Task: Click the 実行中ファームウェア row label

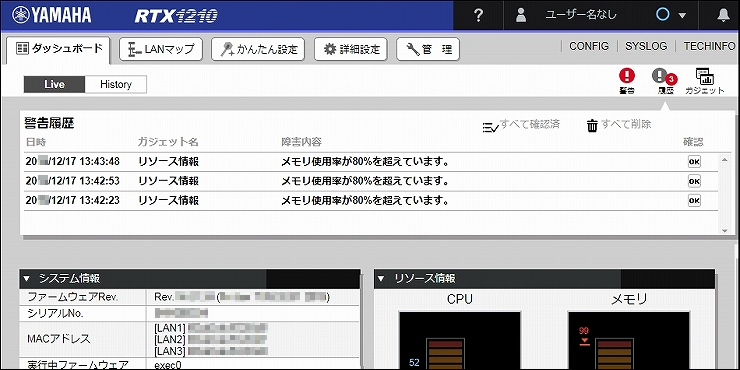Action: click(78, 364)
